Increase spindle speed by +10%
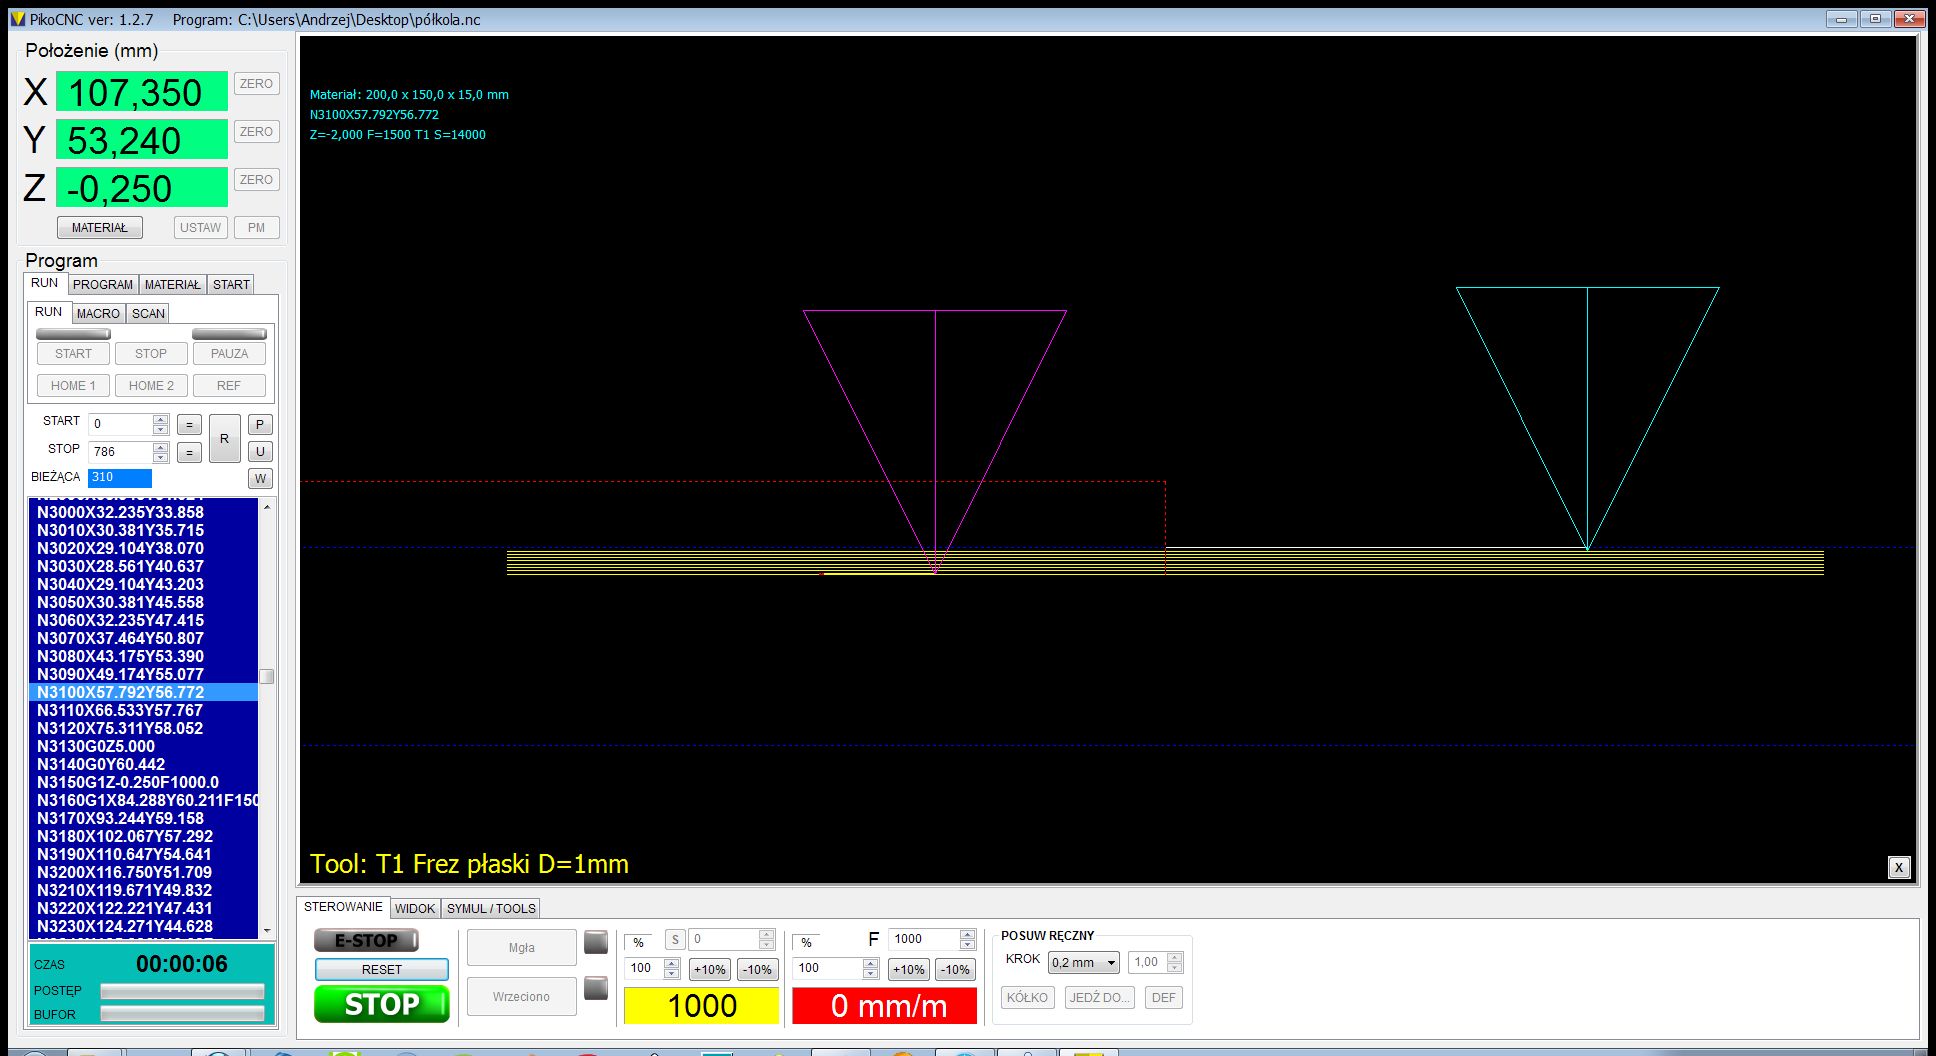The width and height of the screenshot is (1936, 1056). point(710,970)
